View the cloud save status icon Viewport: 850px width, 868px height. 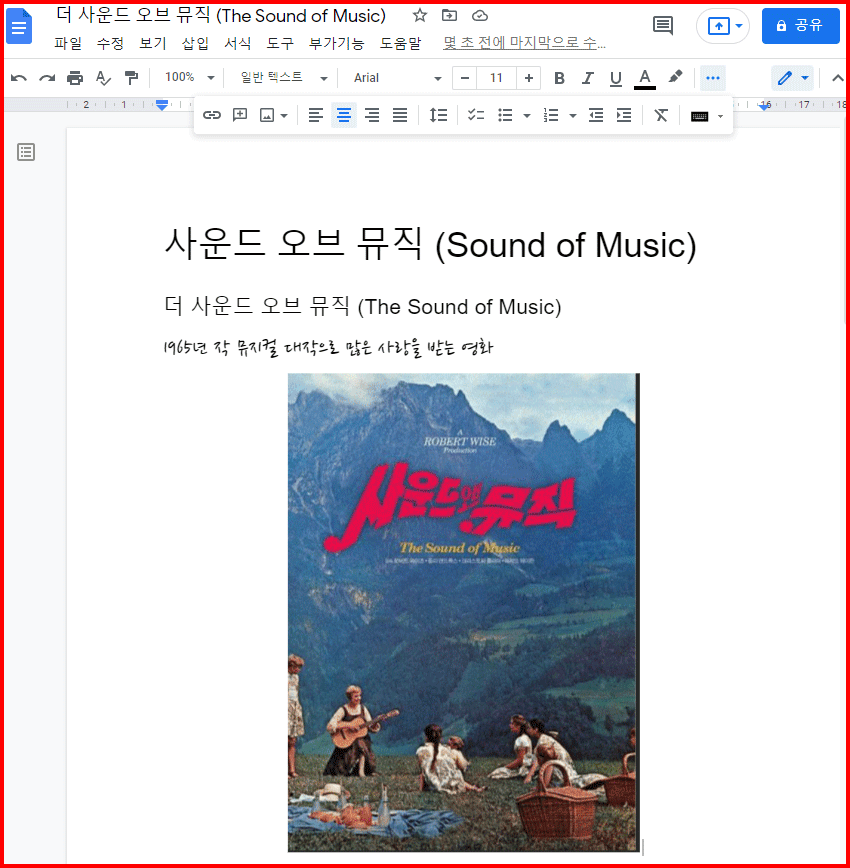[x=480, y=16]
